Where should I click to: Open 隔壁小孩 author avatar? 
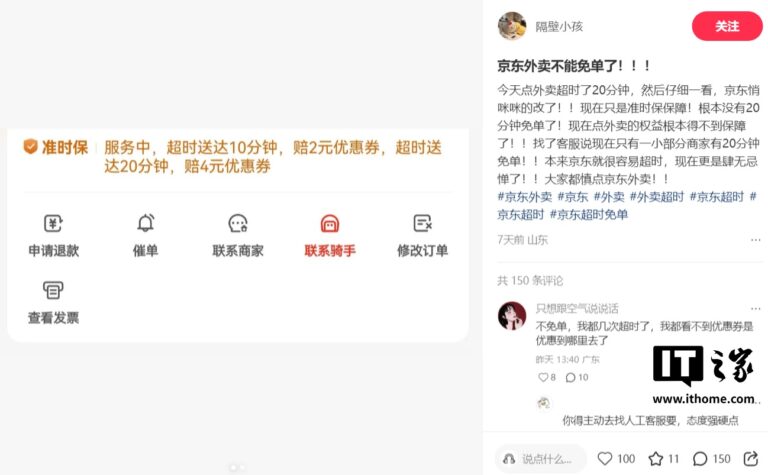[x=512, y=26]
